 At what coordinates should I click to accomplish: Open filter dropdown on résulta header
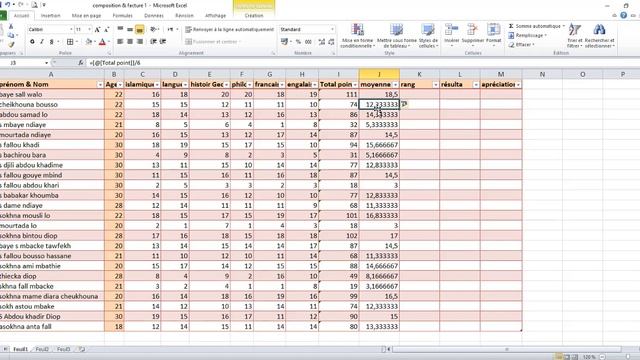(476, 84)
